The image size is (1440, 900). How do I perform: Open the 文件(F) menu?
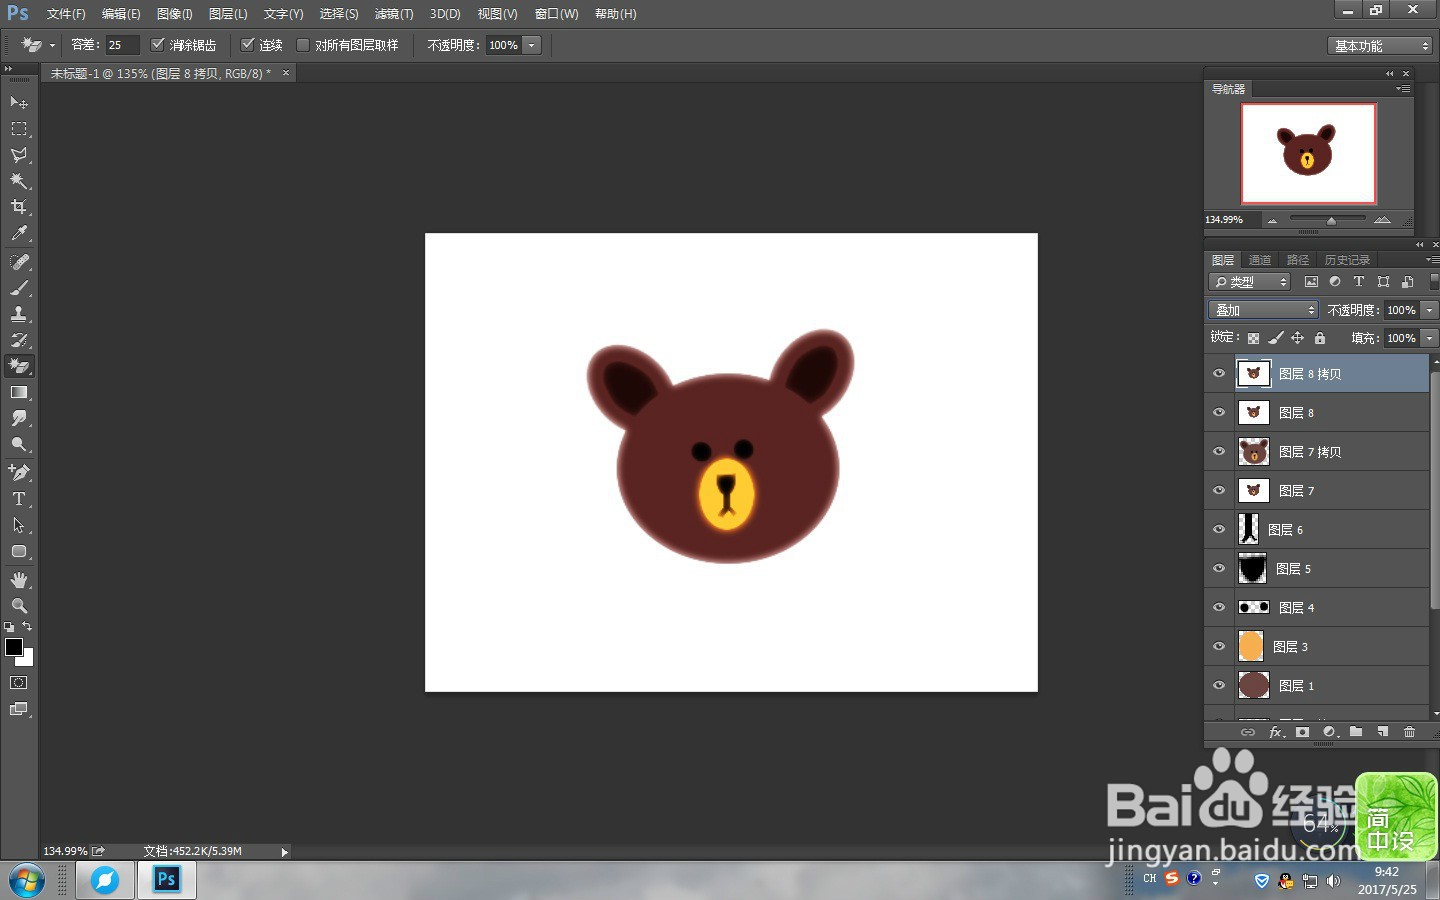coord(66,14)
